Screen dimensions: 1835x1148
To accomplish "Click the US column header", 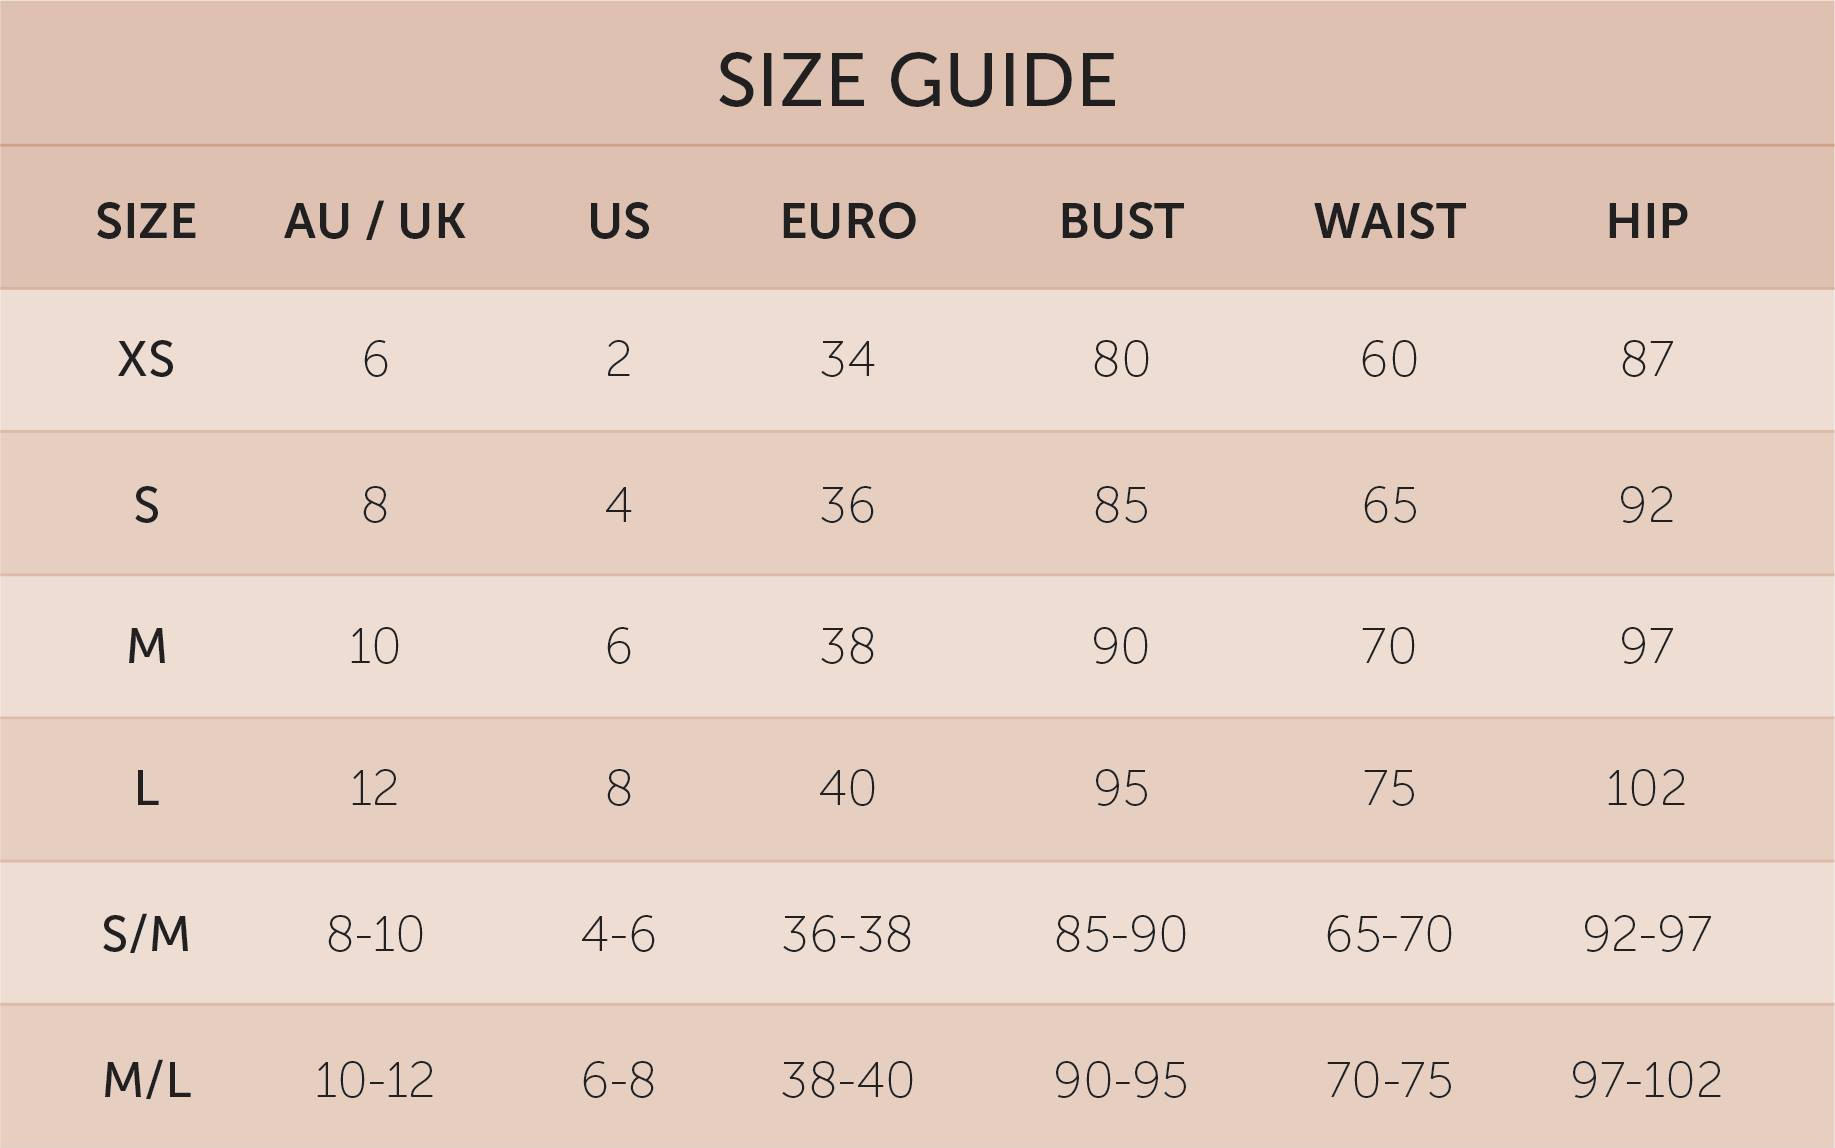I will pos(619,221).
